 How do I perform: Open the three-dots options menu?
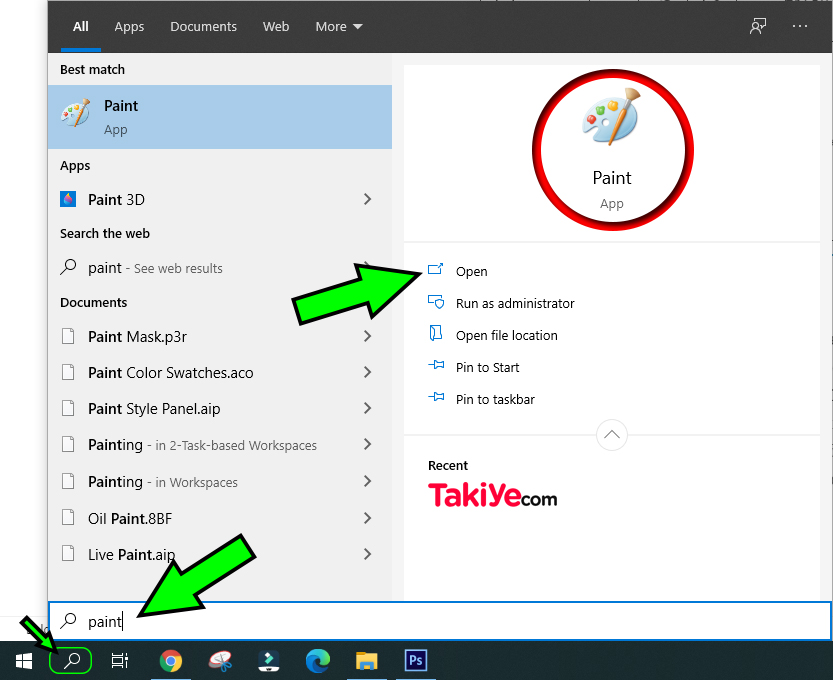[800, 26]
